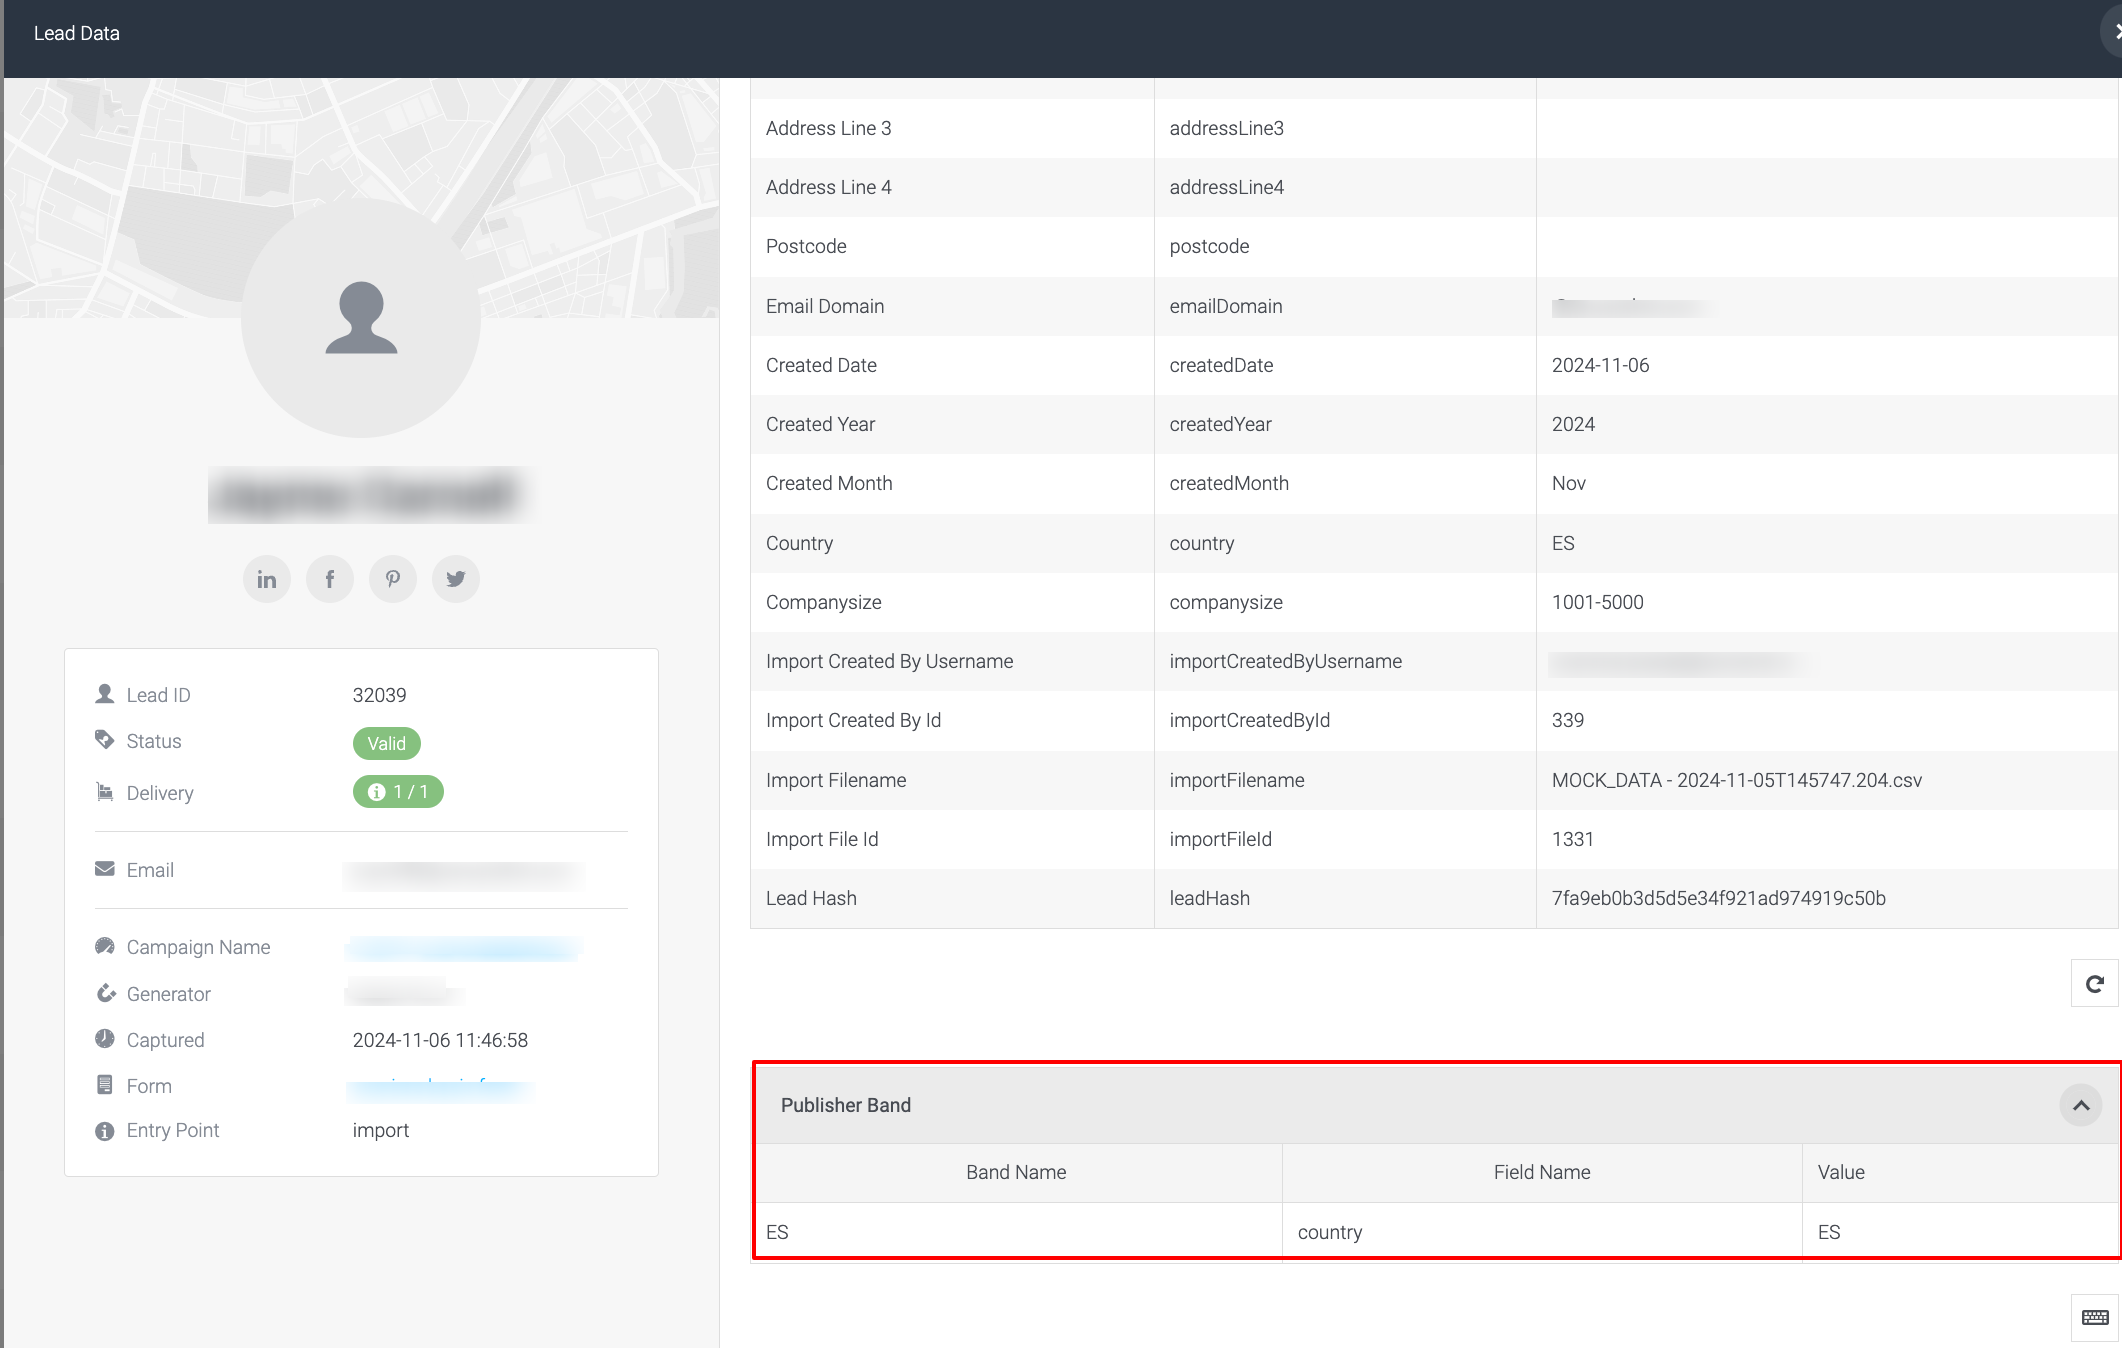2122x1348 pixels.
Task: Click the info icon in Delivery badge
Action: [x=377, y=792]
